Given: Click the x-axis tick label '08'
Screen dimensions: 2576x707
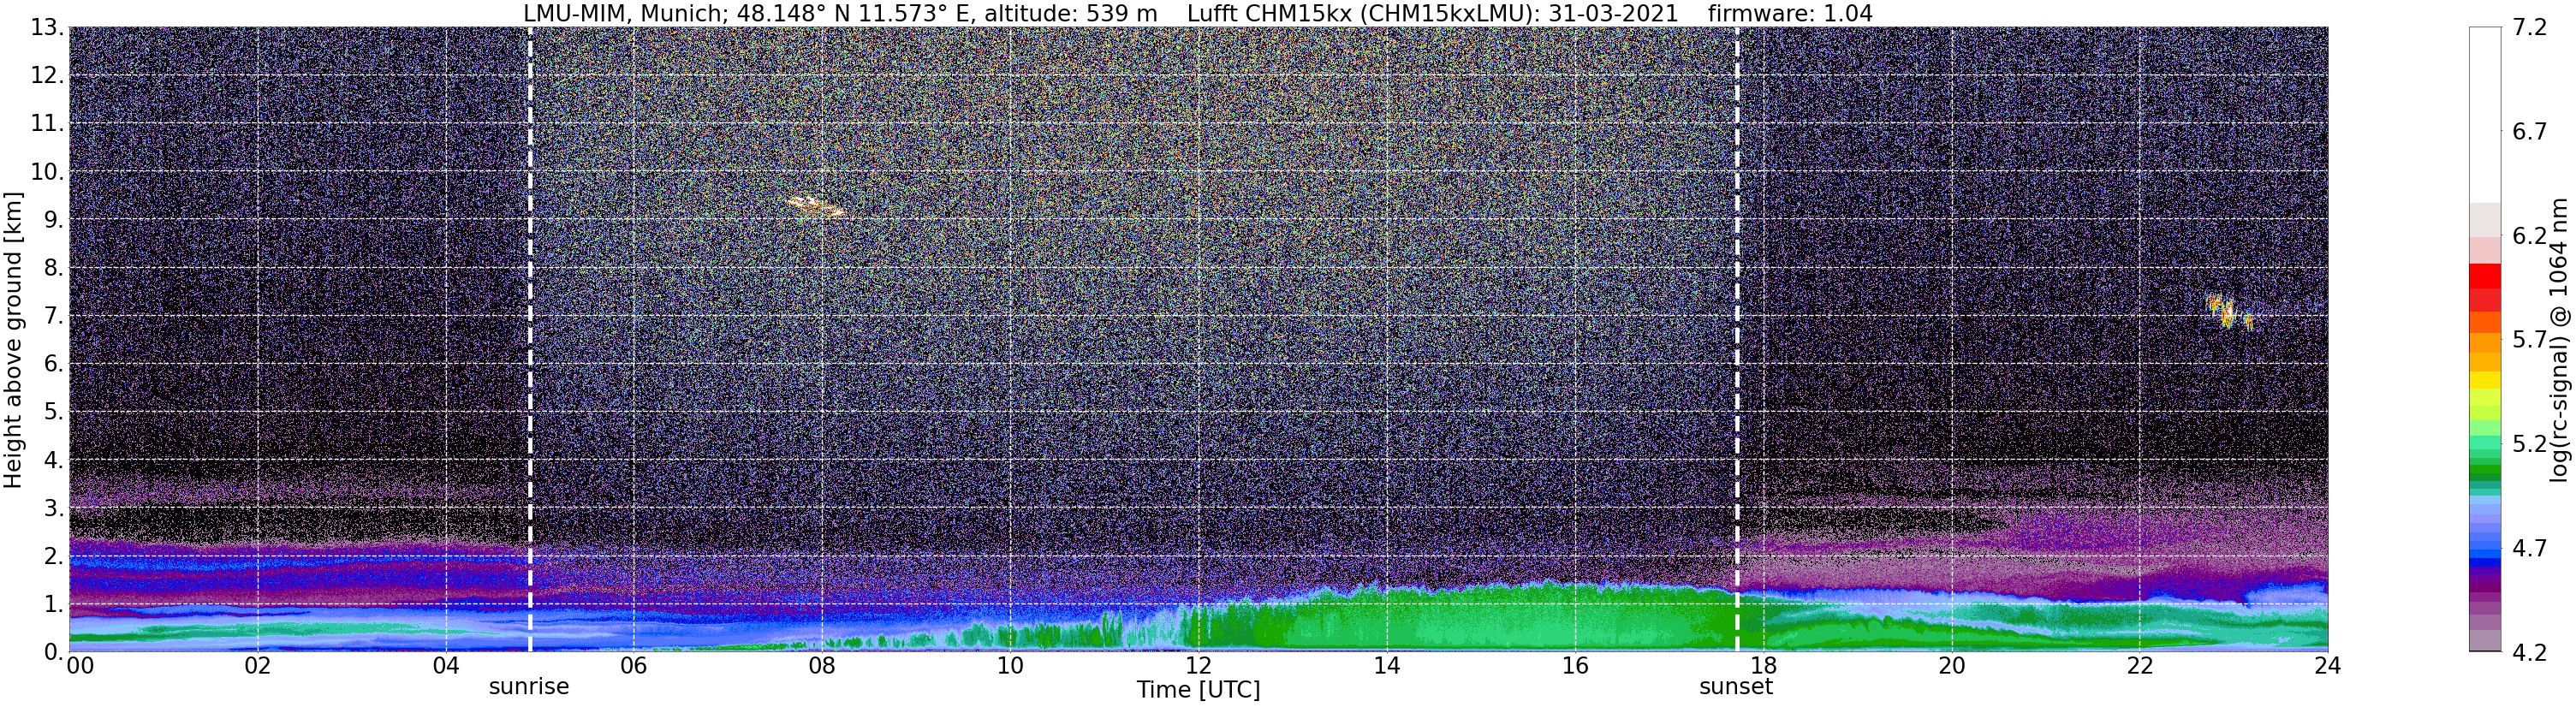Looking at the screenshot, I should [822, 666].
